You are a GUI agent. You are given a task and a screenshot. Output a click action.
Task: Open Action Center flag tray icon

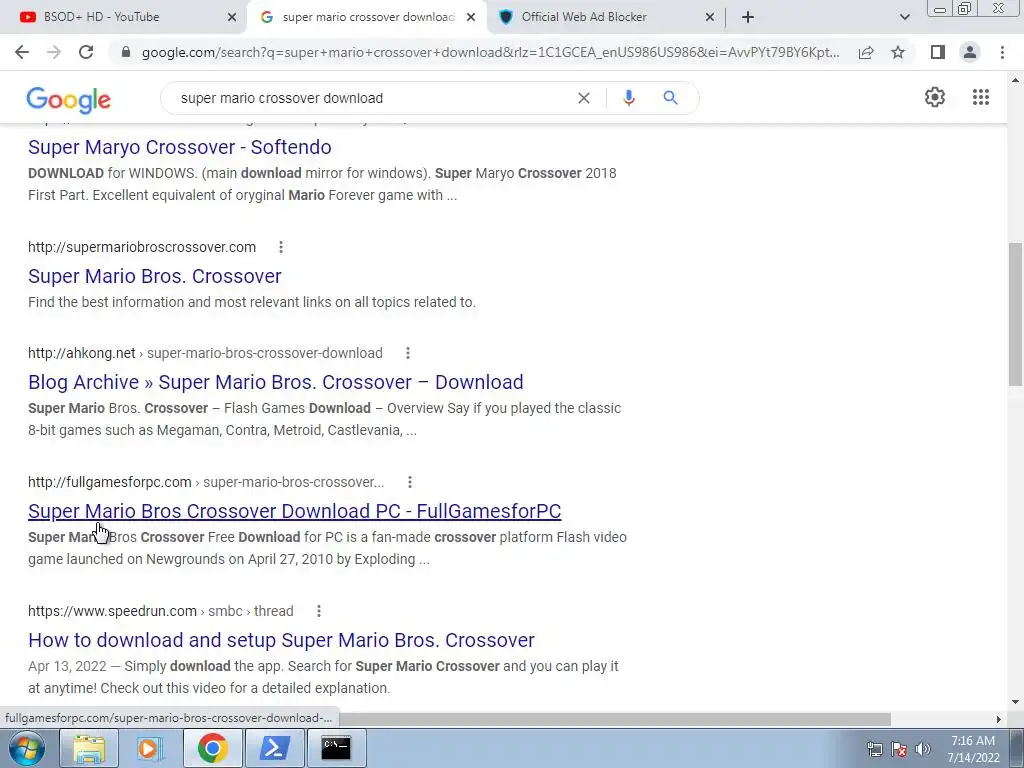(x=899, y=749)
